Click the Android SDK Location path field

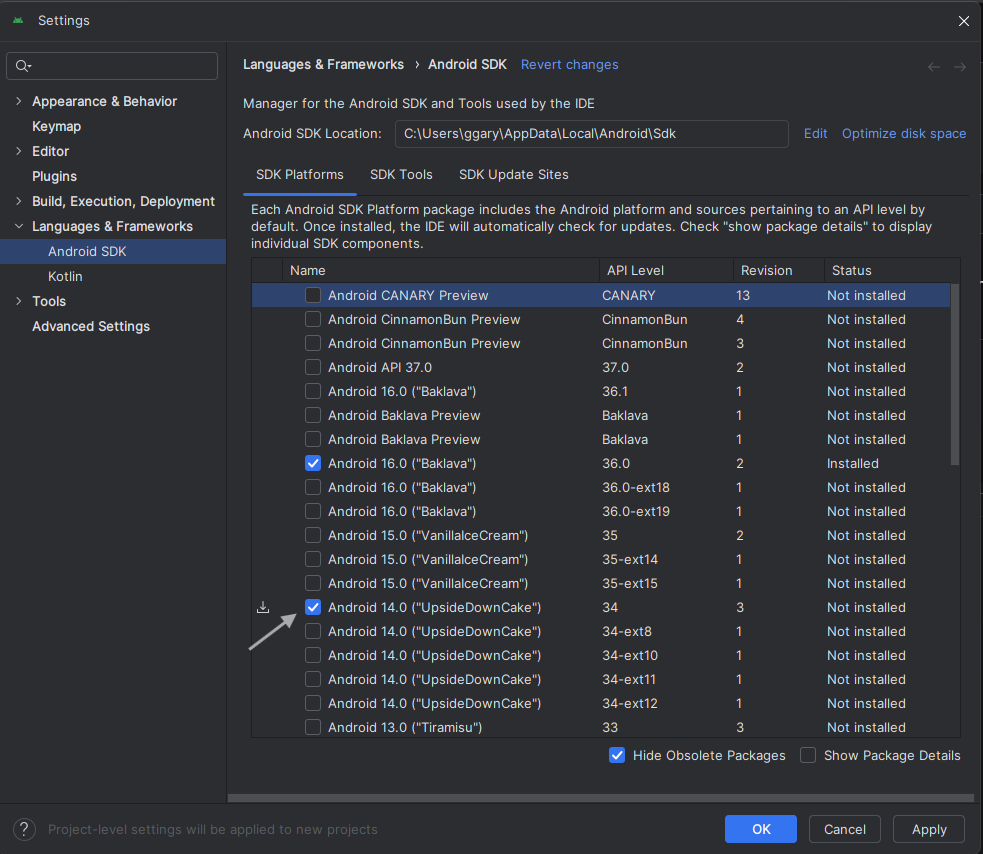coord(591,134)
